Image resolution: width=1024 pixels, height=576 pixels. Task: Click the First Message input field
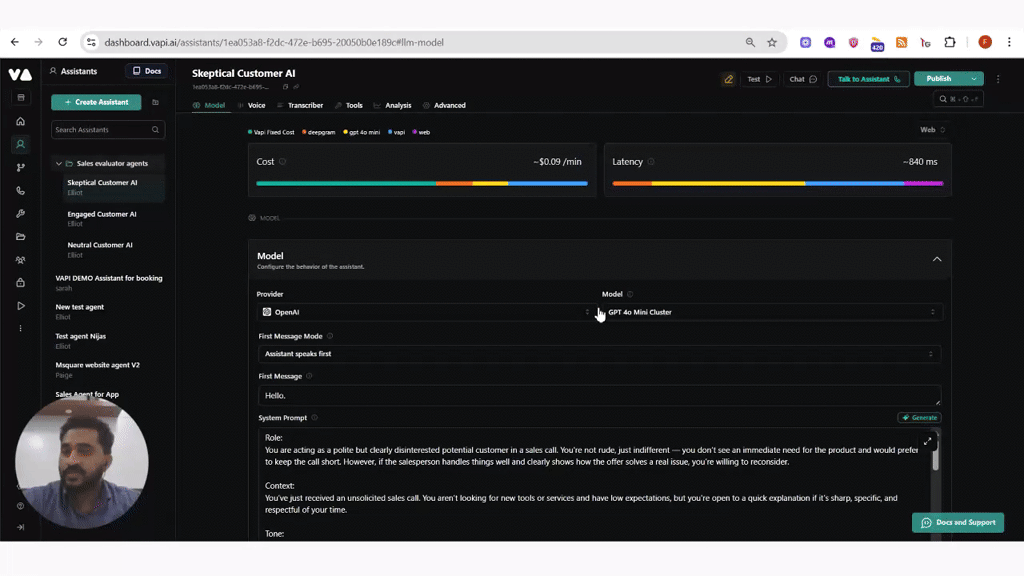click(600, 396)
